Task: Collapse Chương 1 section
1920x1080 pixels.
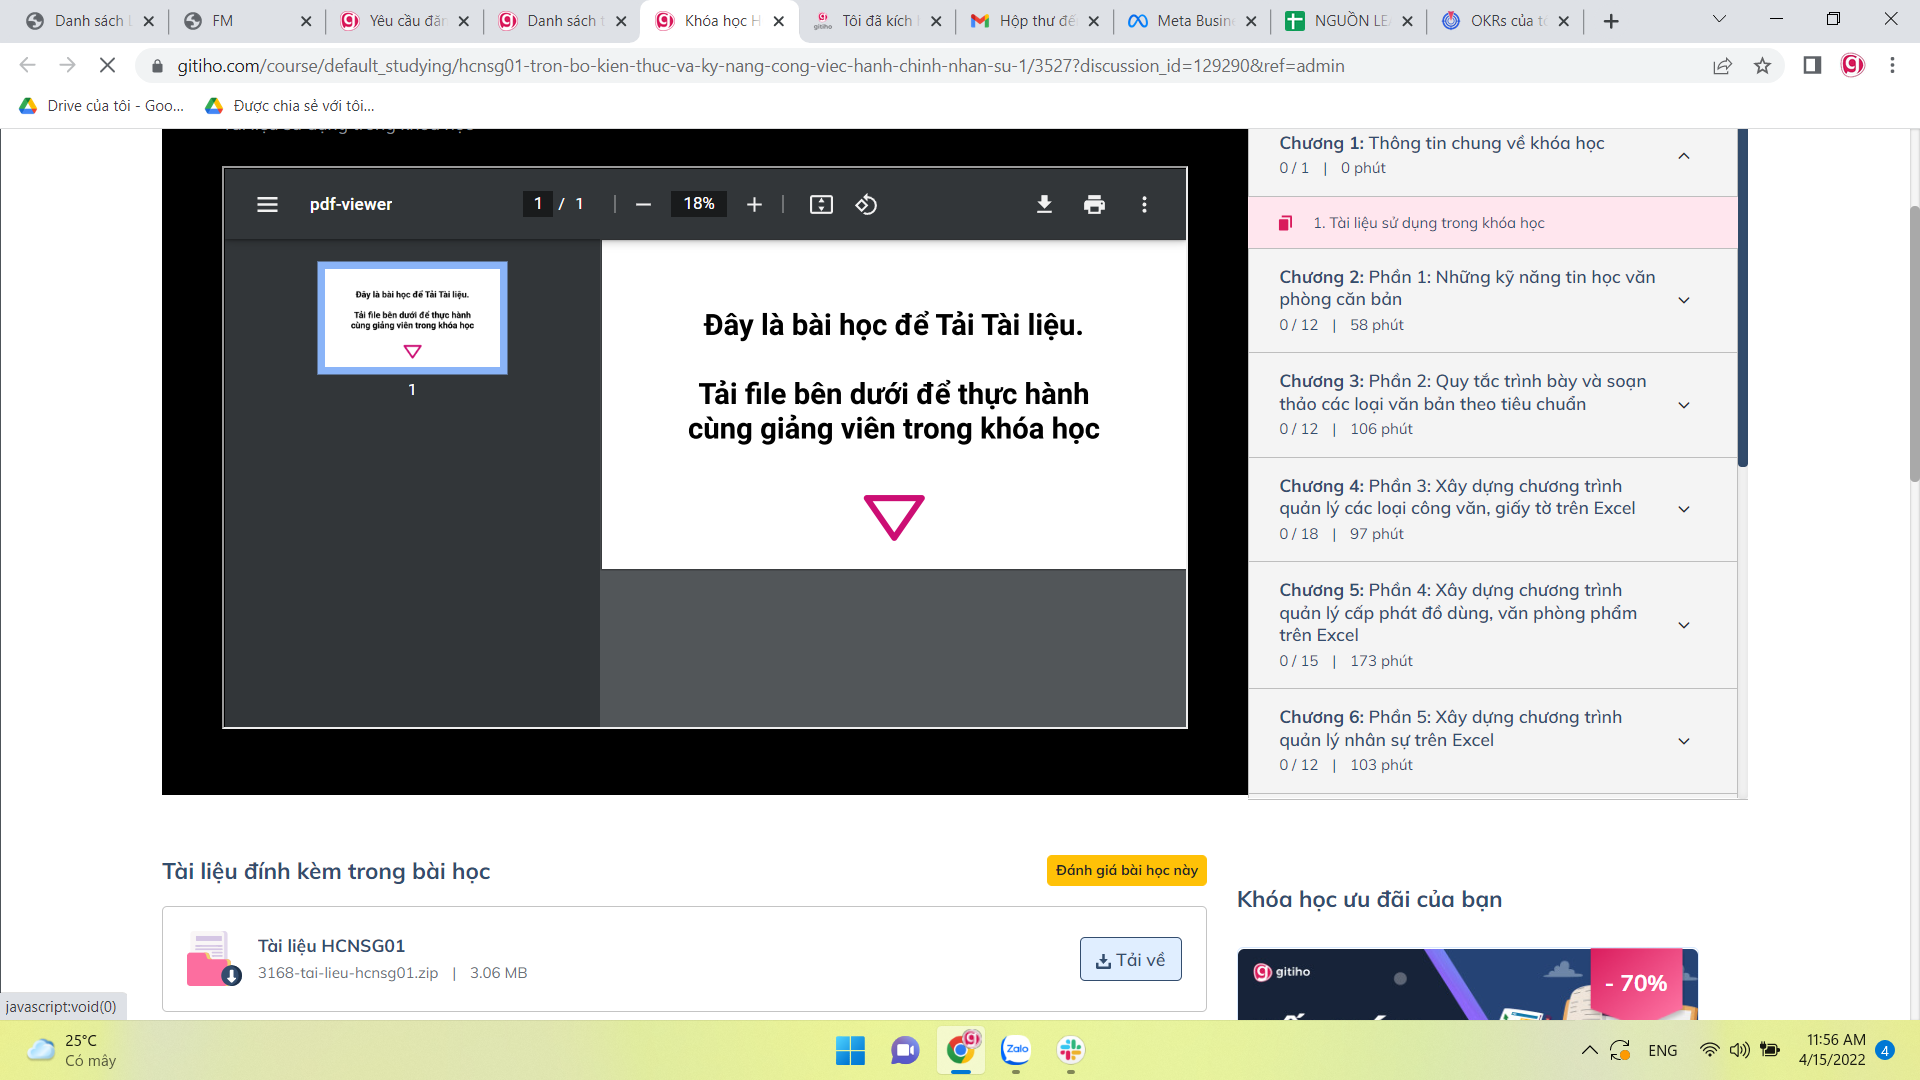Action: pos(1684,156)
